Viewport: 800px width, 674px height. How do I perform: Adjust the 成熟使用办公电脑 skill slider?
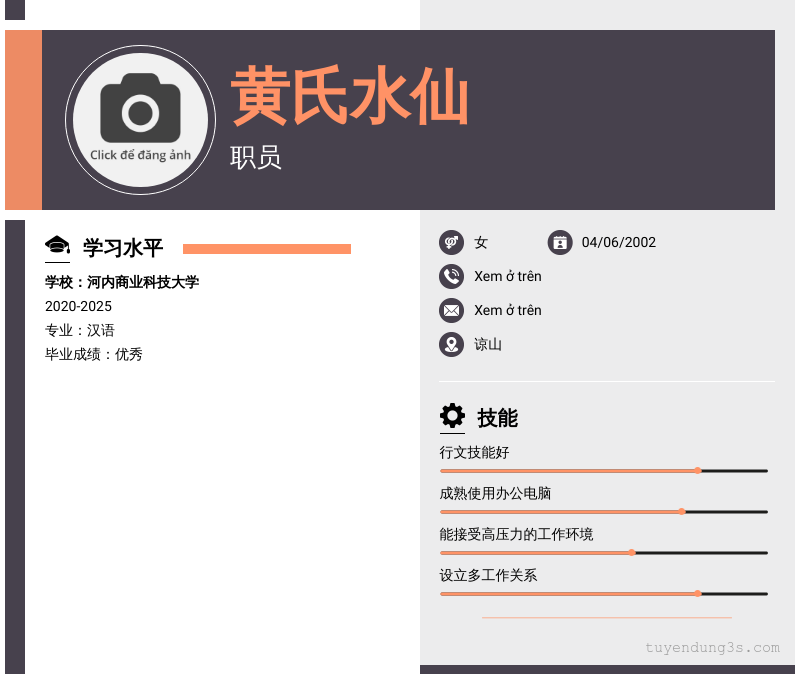coord(682,511)
